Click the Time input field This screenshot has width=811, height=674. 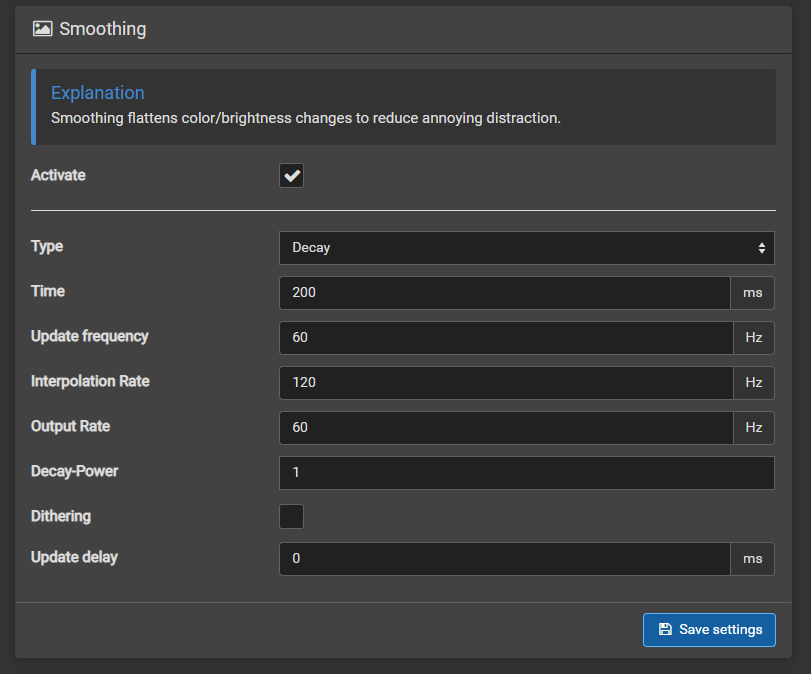[505, 293]
